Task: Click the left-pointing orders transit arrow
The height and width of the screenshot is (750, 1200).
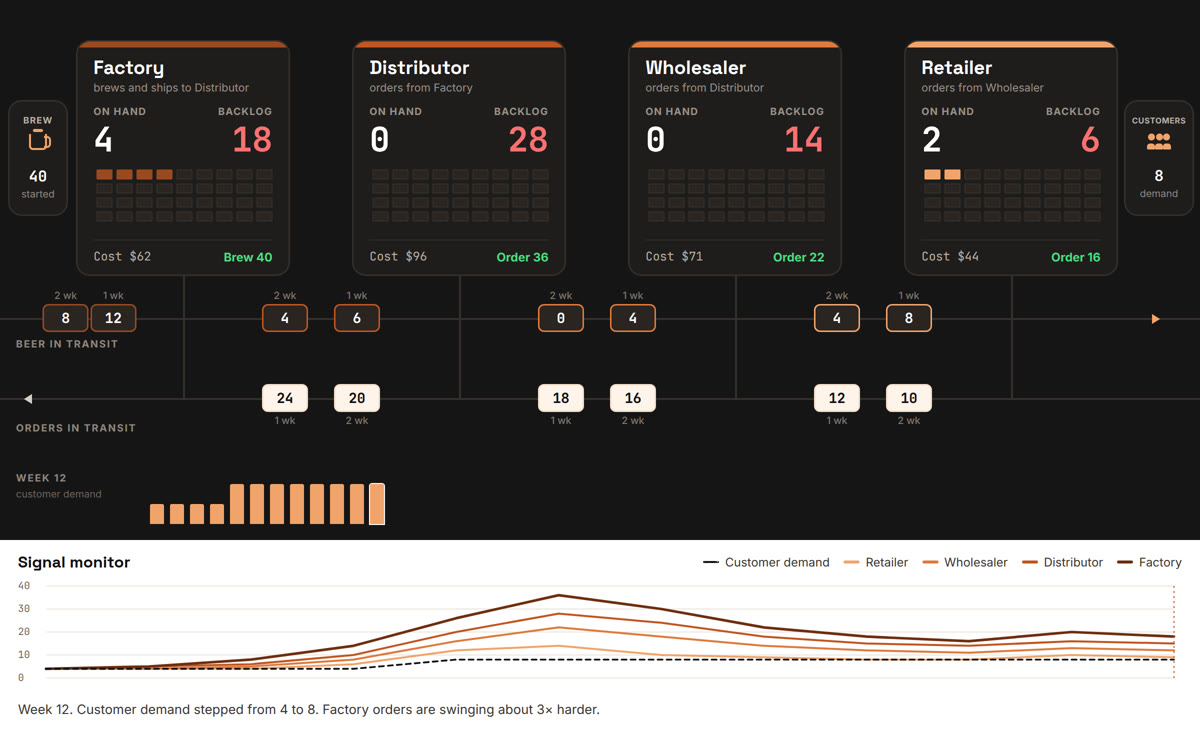Action: tap(28, 399)
